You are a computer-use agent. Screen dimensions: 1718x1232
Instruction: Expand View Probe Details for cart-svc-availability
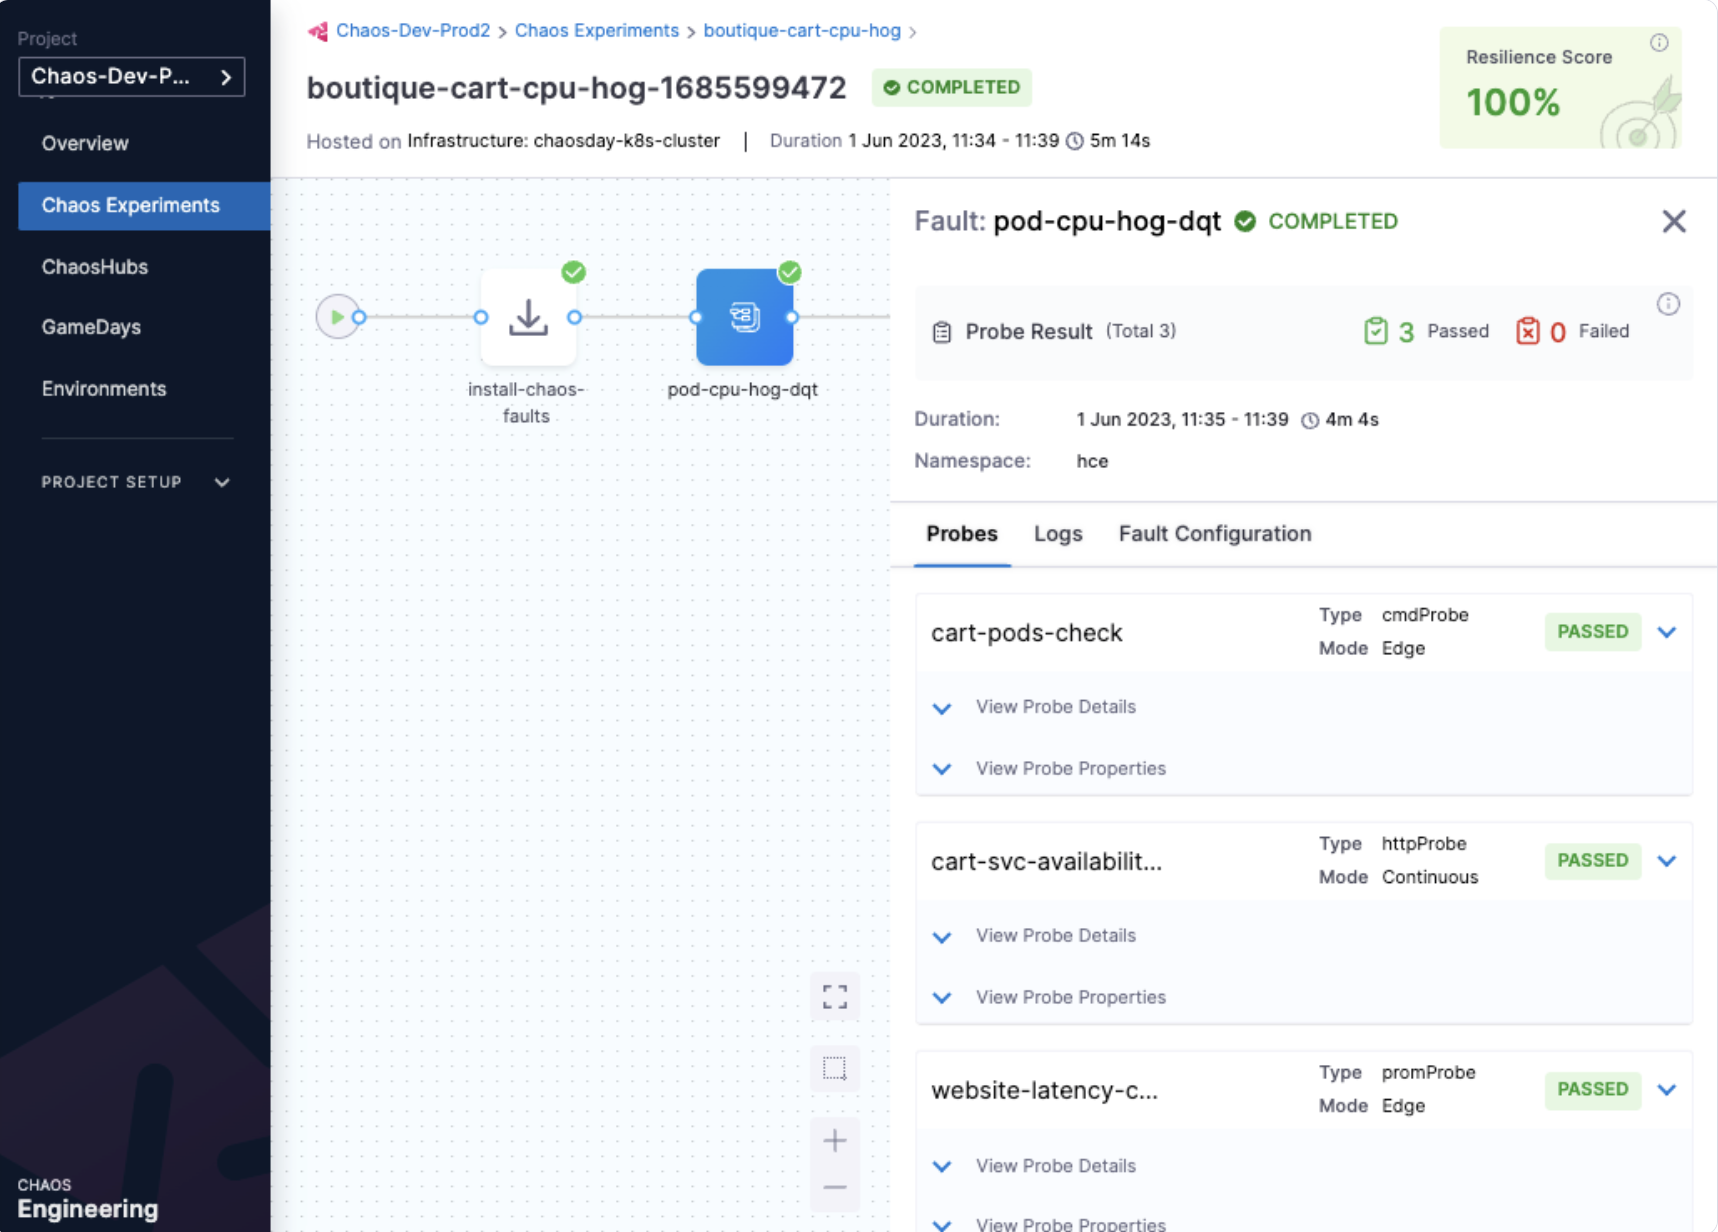pos(1055,936)
